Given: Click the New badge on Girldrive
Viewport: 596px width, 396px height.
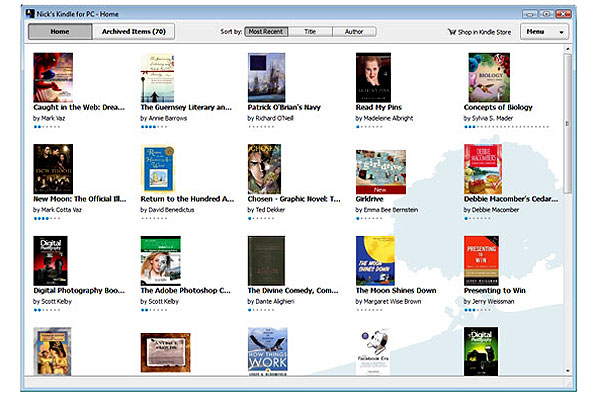Looking at the screenshot, I should tap(380, 189).
